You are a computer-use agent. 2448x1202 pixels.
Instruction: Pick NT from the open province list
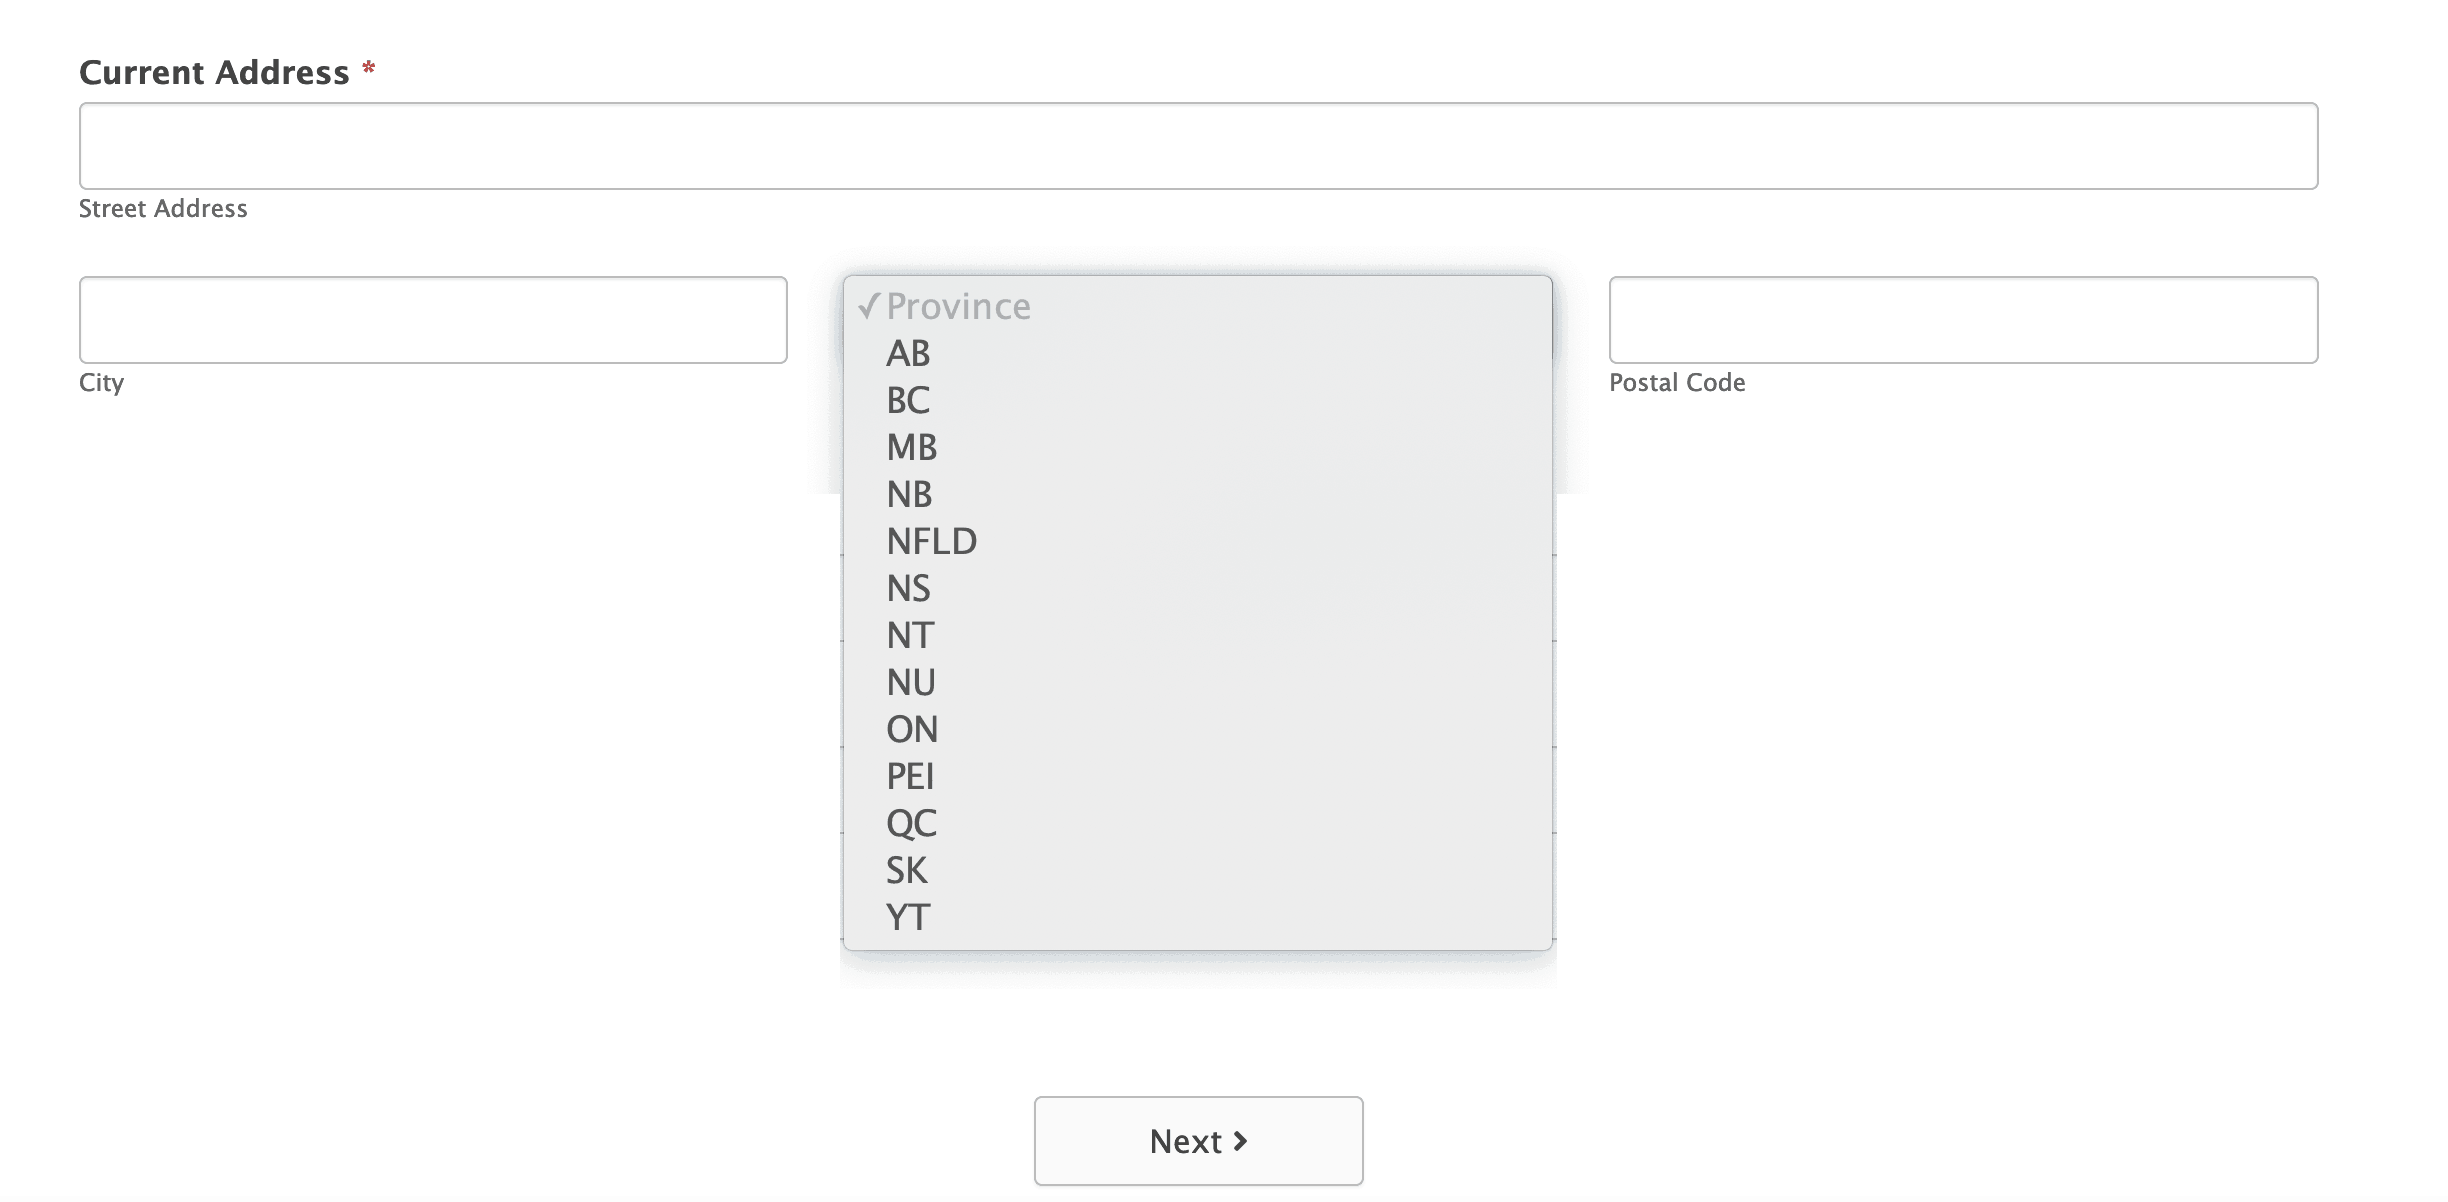(x=909, y=634)
